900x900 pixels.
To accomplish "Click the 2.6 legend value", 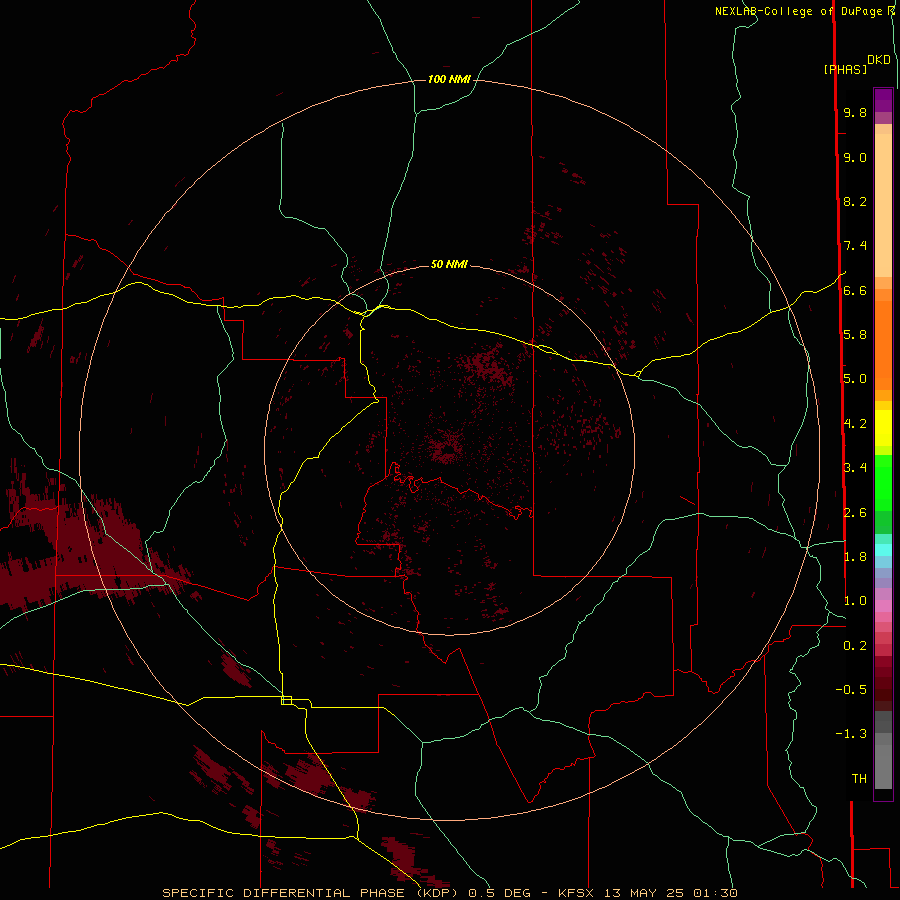I will [855, 513].
